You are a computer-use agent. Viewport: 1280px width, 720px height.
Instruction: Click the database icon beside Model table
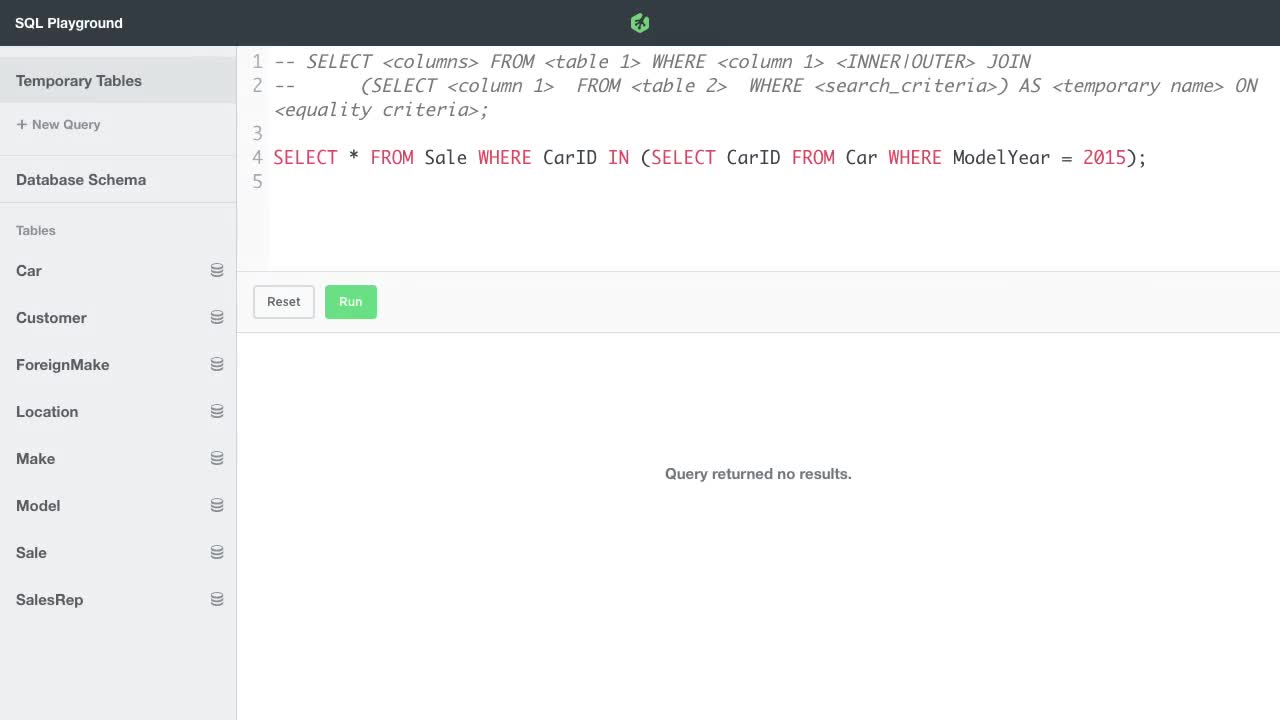click(x=217, y=504)
